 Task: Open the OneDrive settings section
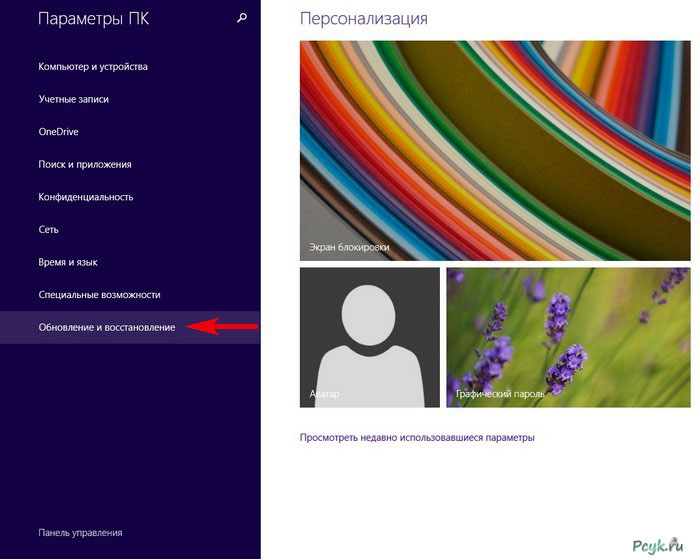(x=58, y=132)
